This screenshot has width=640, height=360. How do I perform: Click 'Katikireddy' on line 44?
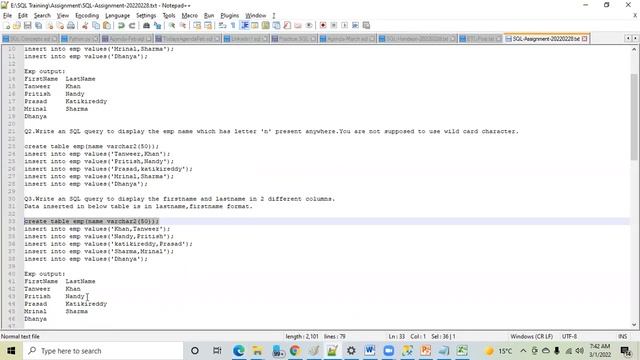(86, 304)
